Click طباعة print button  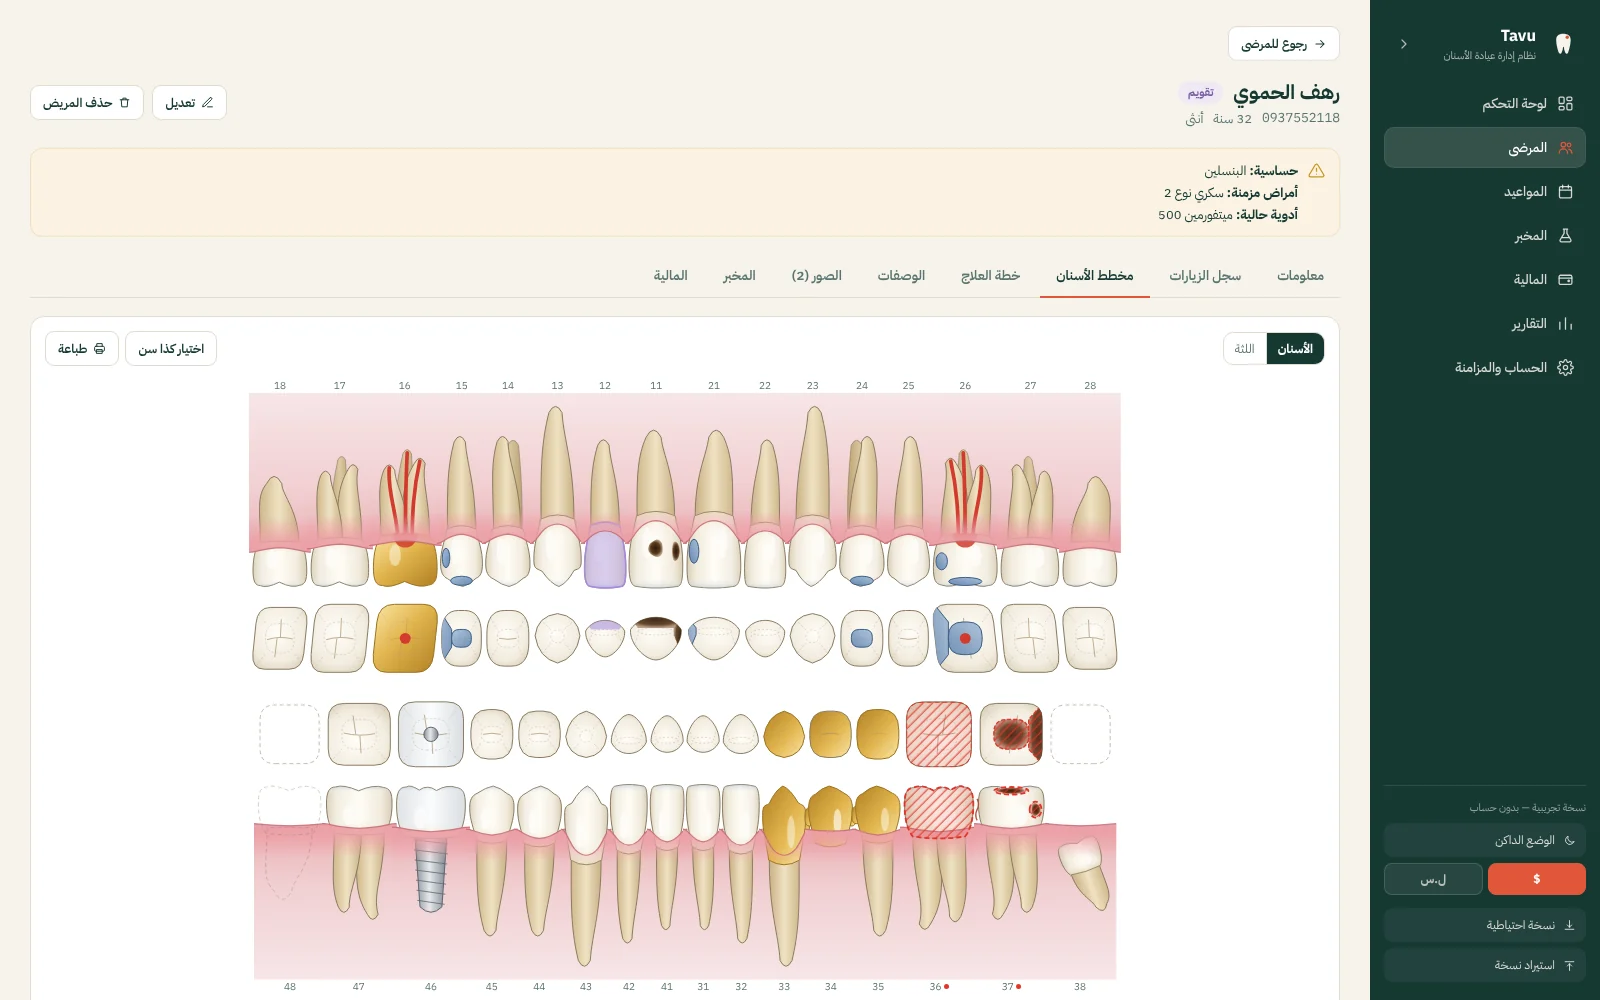pyautogui.click(x=82, y=348)
